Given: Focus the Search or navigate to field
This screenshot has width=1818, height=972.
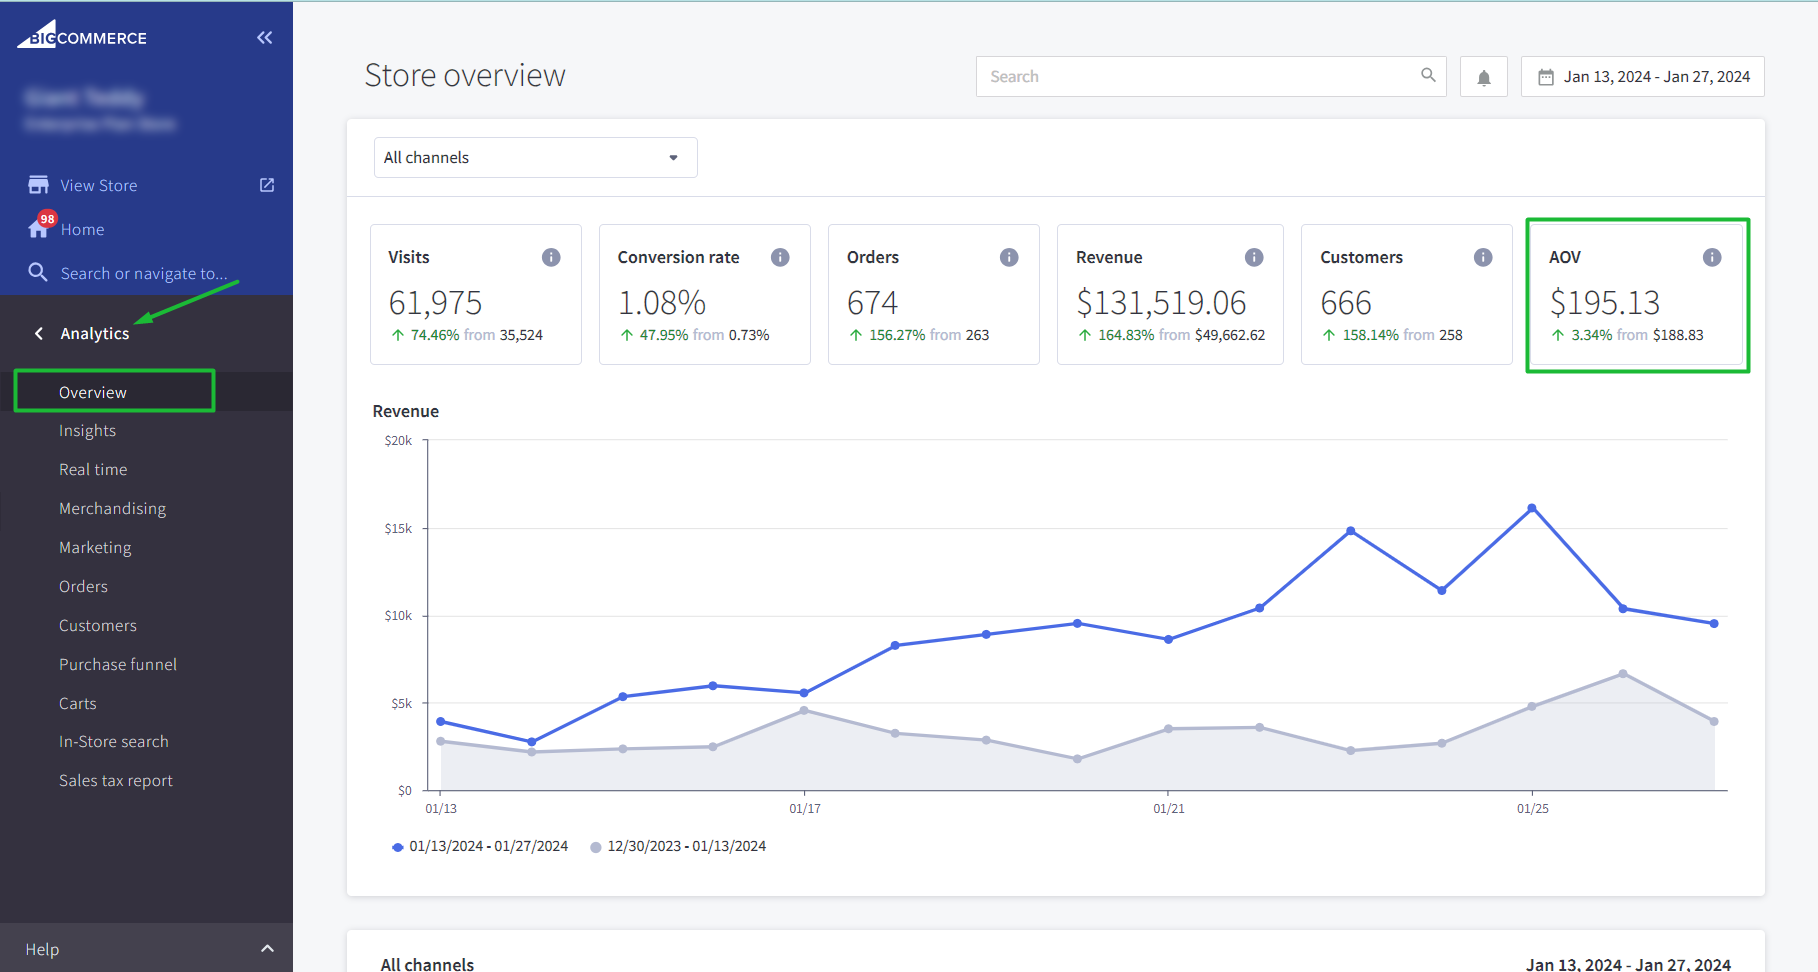Looking at the screenshot, I should click(x=144, y=273).
